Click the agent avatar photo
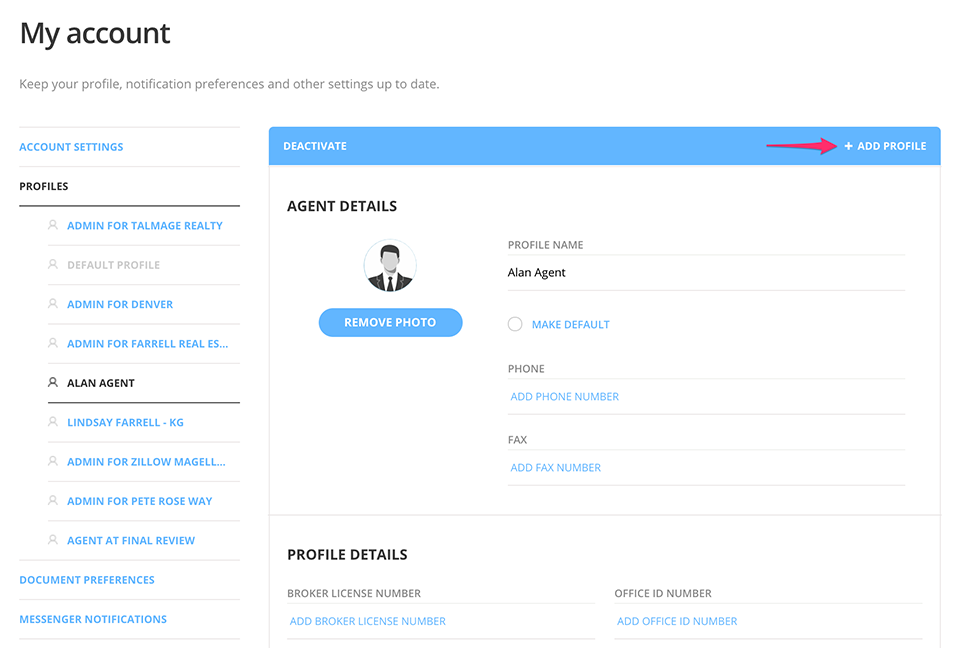 [390, 267]
